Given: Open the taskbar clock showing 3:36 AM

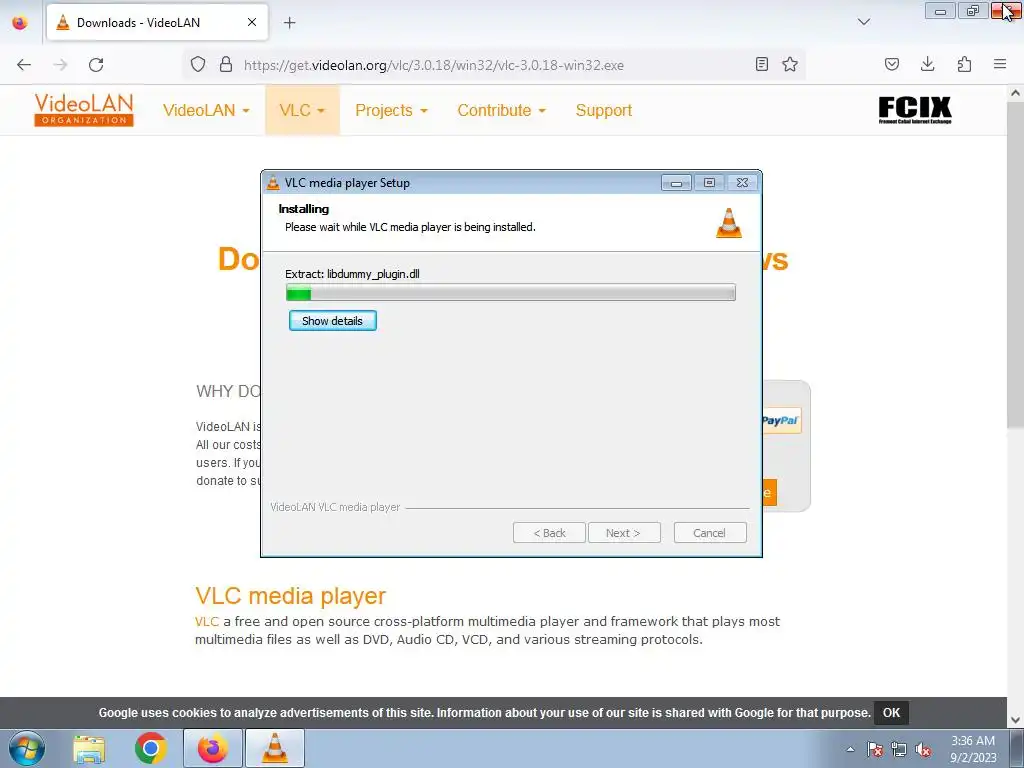Looking at the screenshot, I should [973, 749].
